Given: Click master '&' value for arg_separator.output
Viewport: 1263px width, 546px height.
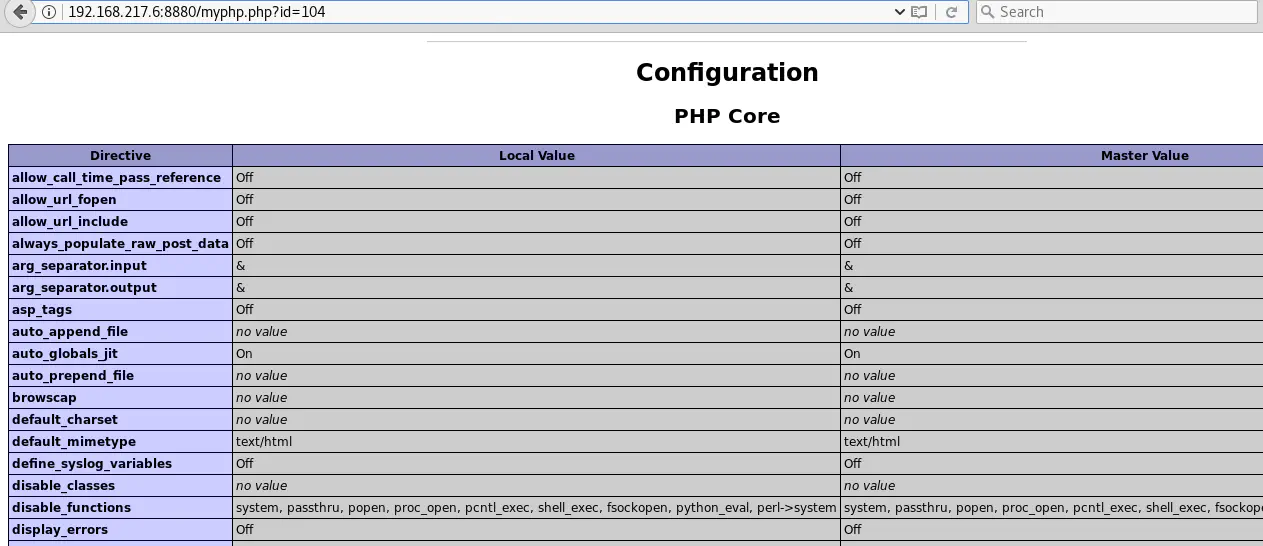Looking at the screenshot, I should (848, 287).
